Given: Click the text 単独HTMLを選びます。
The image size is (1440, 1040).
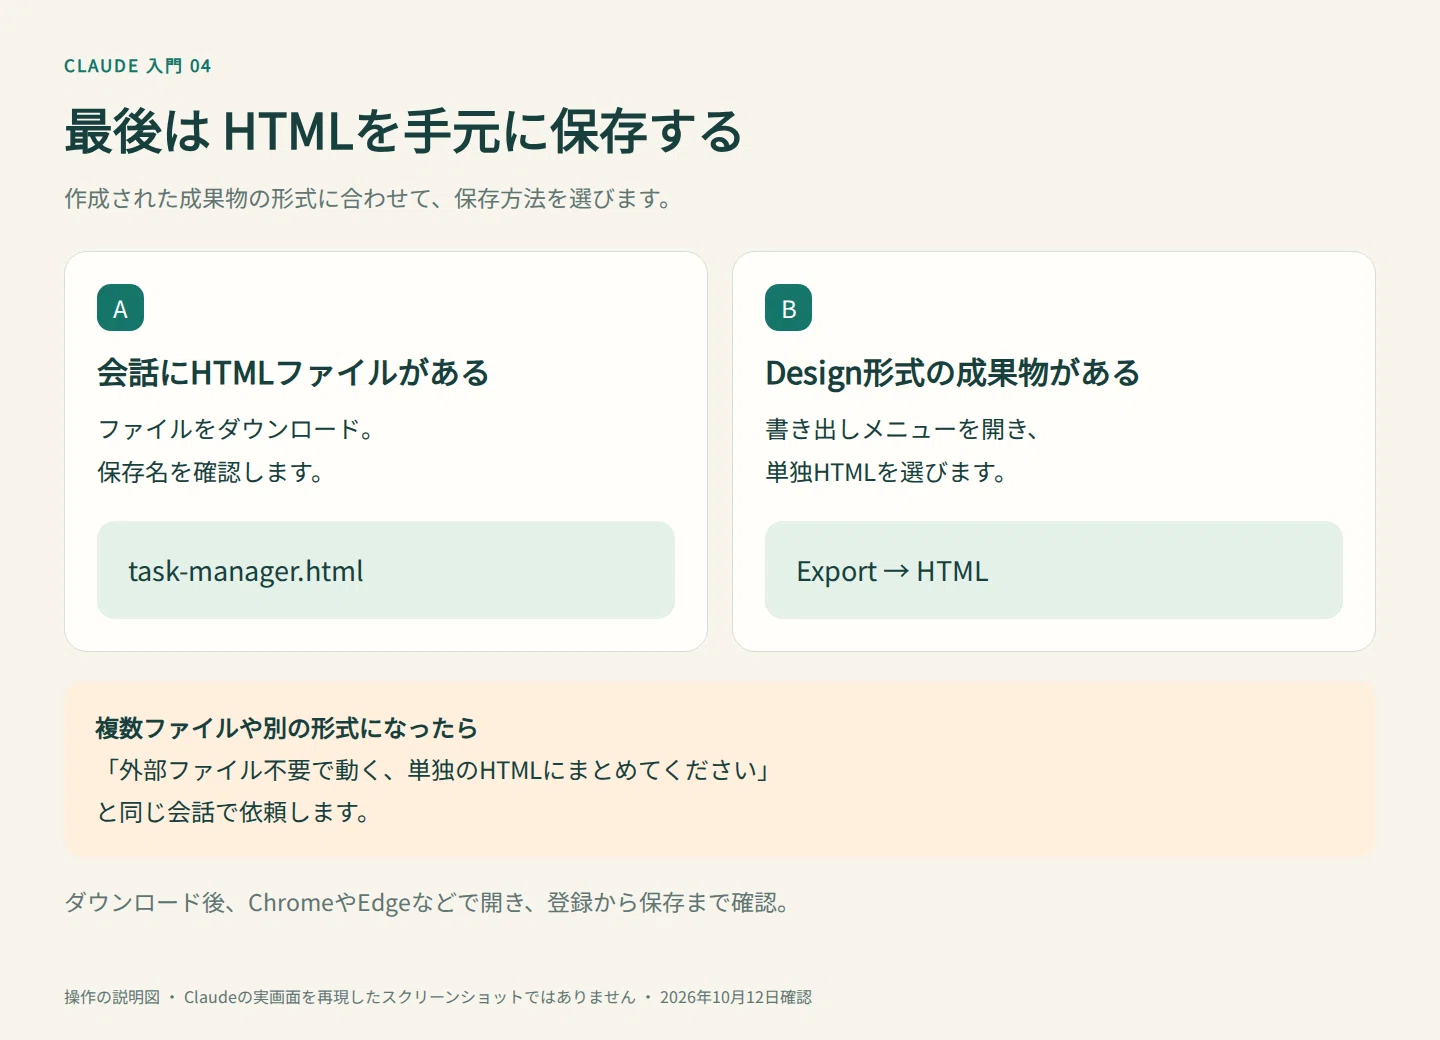Looking at the screenshot, I should (x=886, y=472).
